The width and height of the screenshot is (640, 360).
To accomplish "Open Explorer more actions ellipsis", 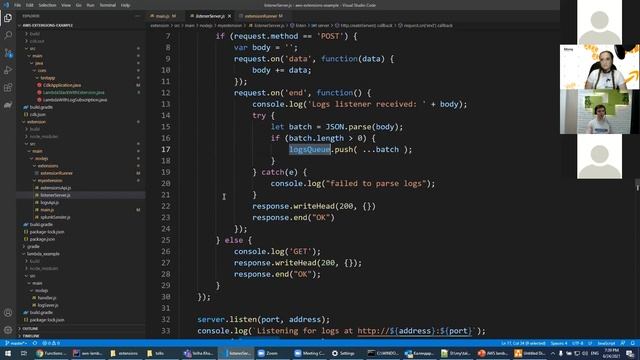I will click(x=138, y=16).
